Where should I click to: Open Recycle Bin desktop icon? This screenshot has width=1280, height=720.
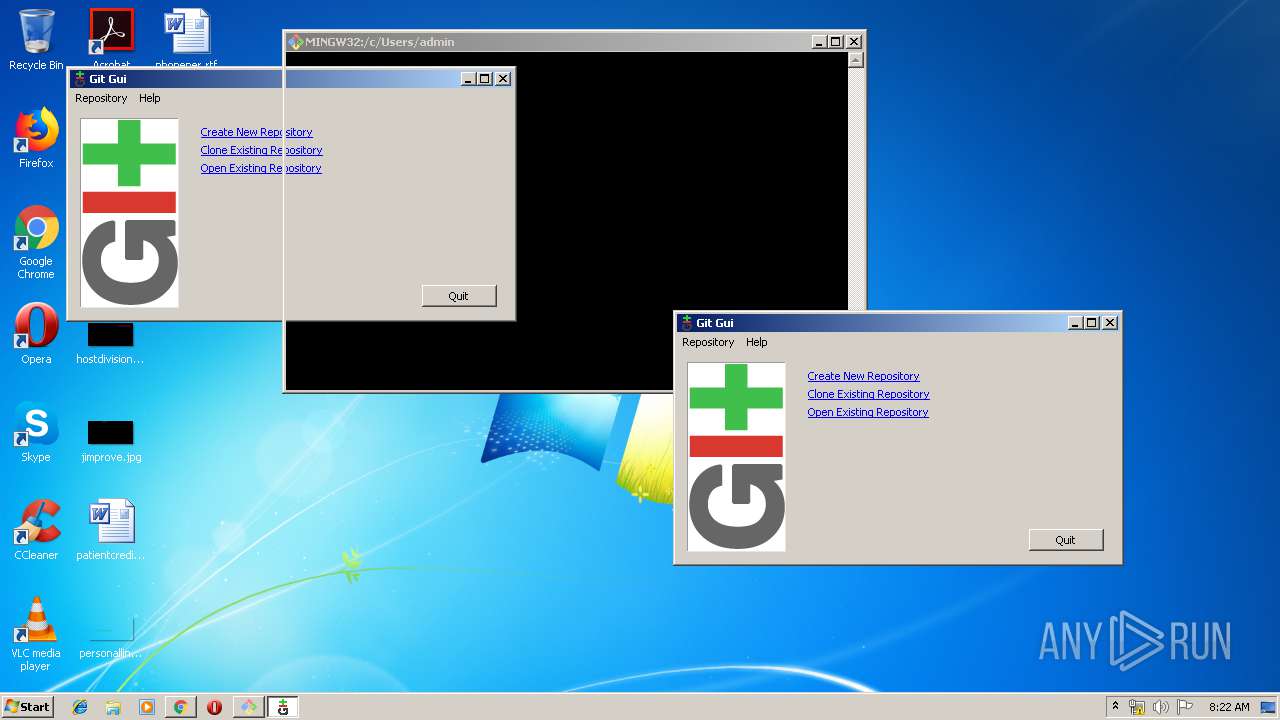point(36,40)
